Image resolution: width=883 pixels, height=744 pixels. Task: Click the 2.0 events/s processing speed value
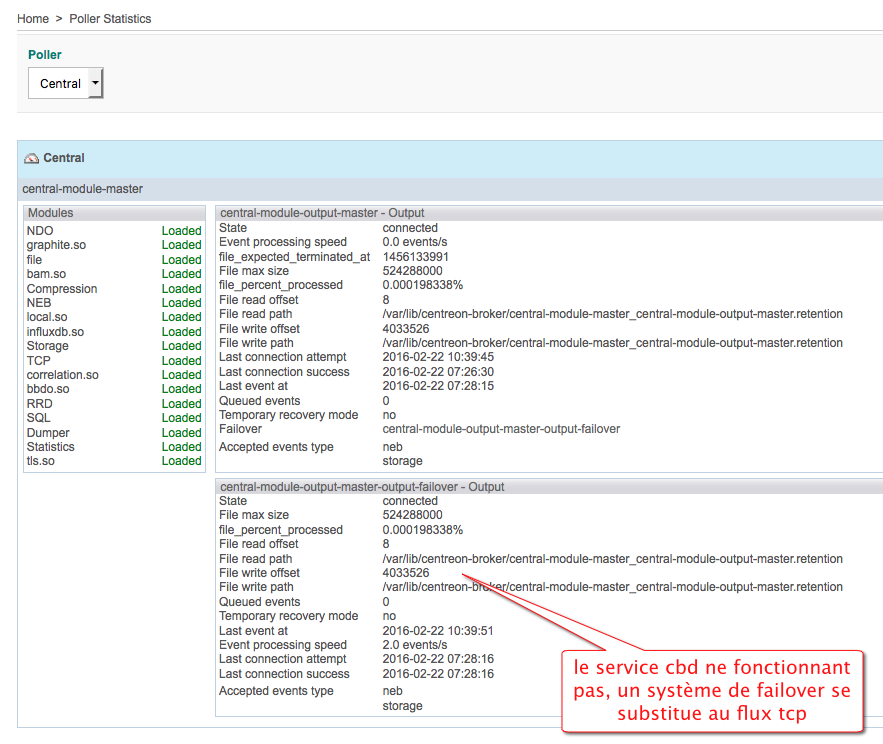415,645
